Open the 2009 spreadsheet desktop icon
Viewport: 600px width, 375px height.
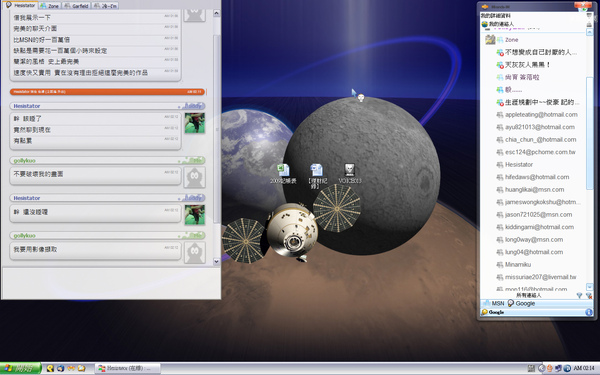click(x=283, y=174)
